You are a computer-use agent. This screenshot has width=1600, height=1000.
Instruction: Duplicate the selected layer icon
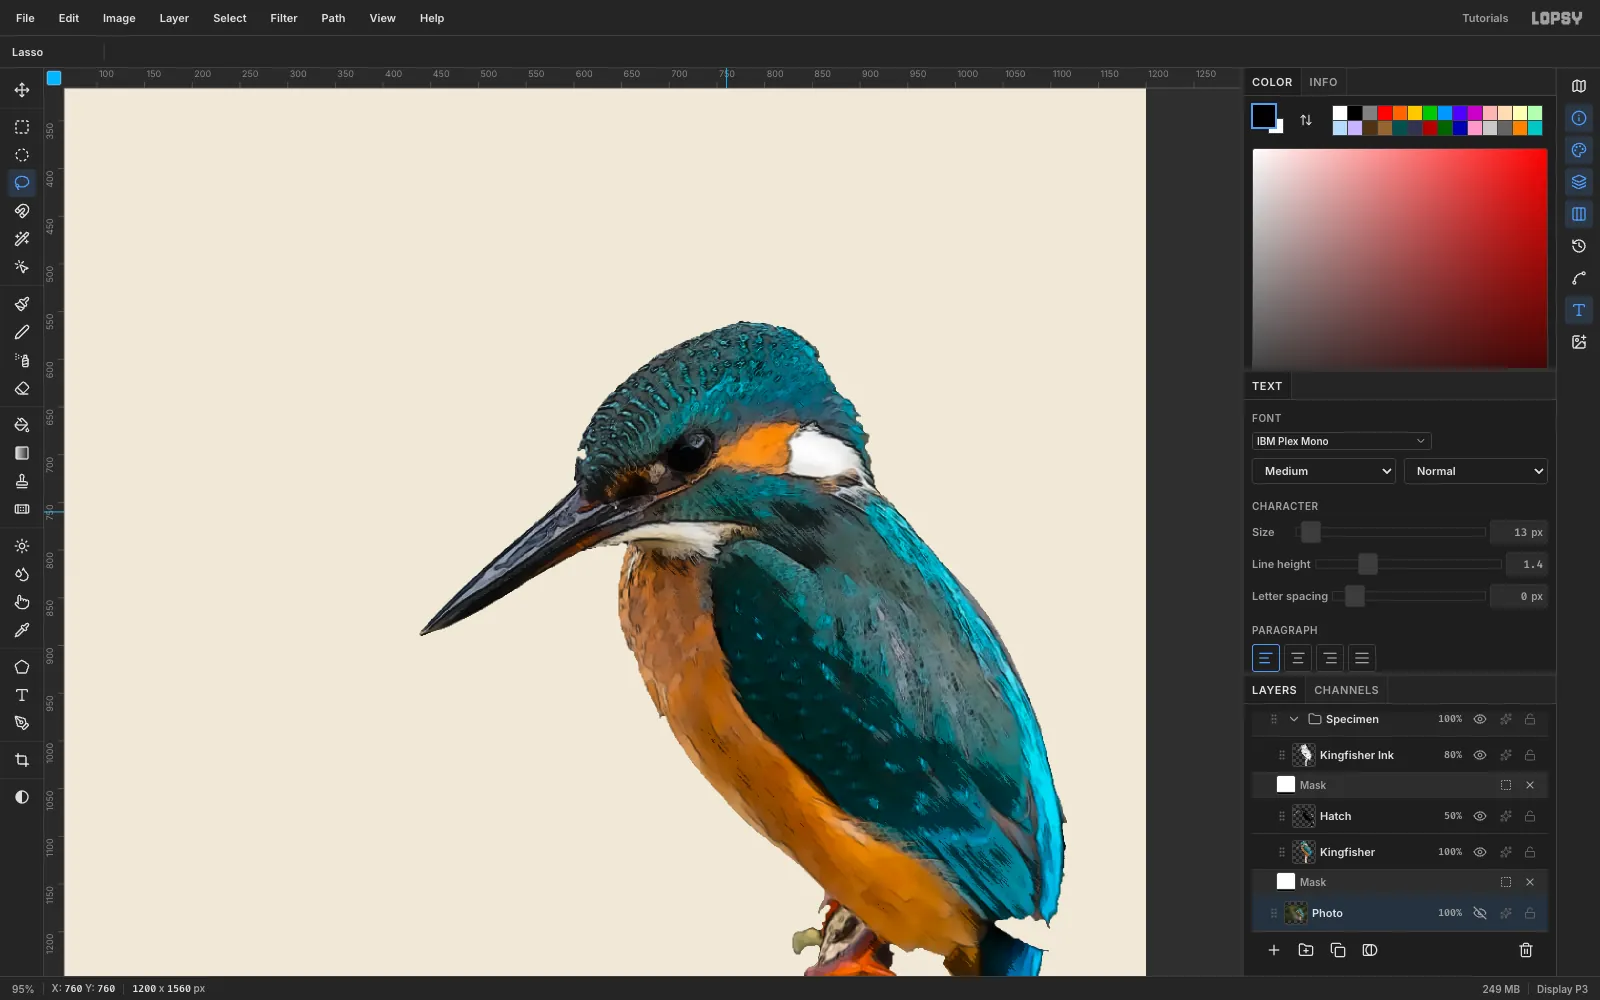pos(1338,950)
